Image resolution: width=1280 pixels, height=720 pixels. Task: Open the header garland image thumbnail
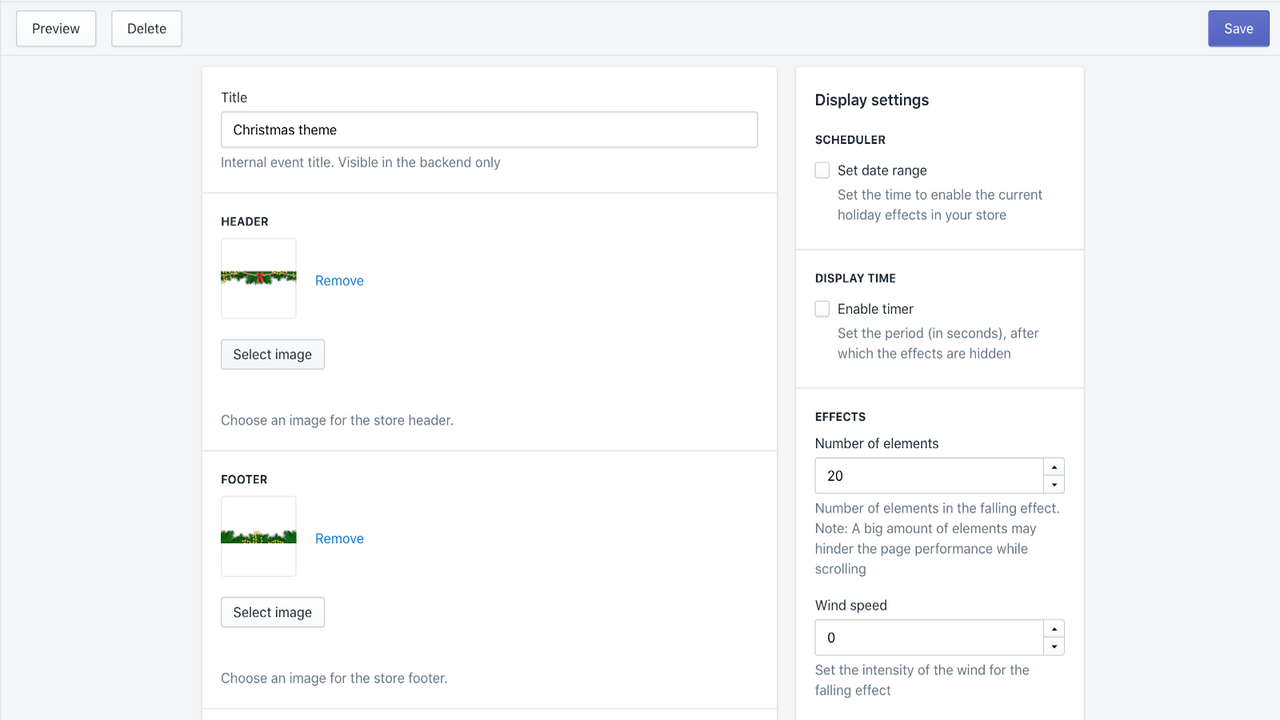pyautogui.click(x=258, y=278)
